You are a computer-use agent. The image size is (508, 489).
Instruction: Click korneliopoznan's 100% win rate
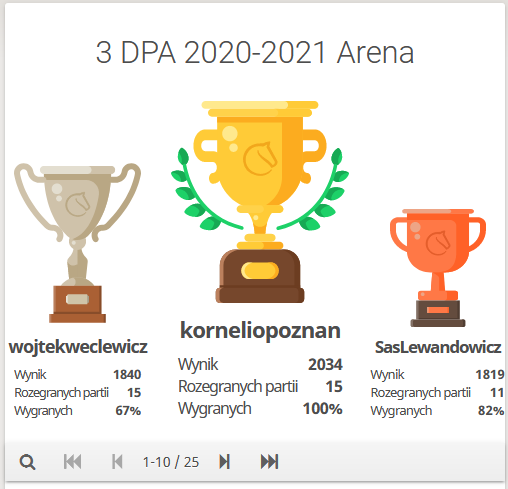click(322, 409)
